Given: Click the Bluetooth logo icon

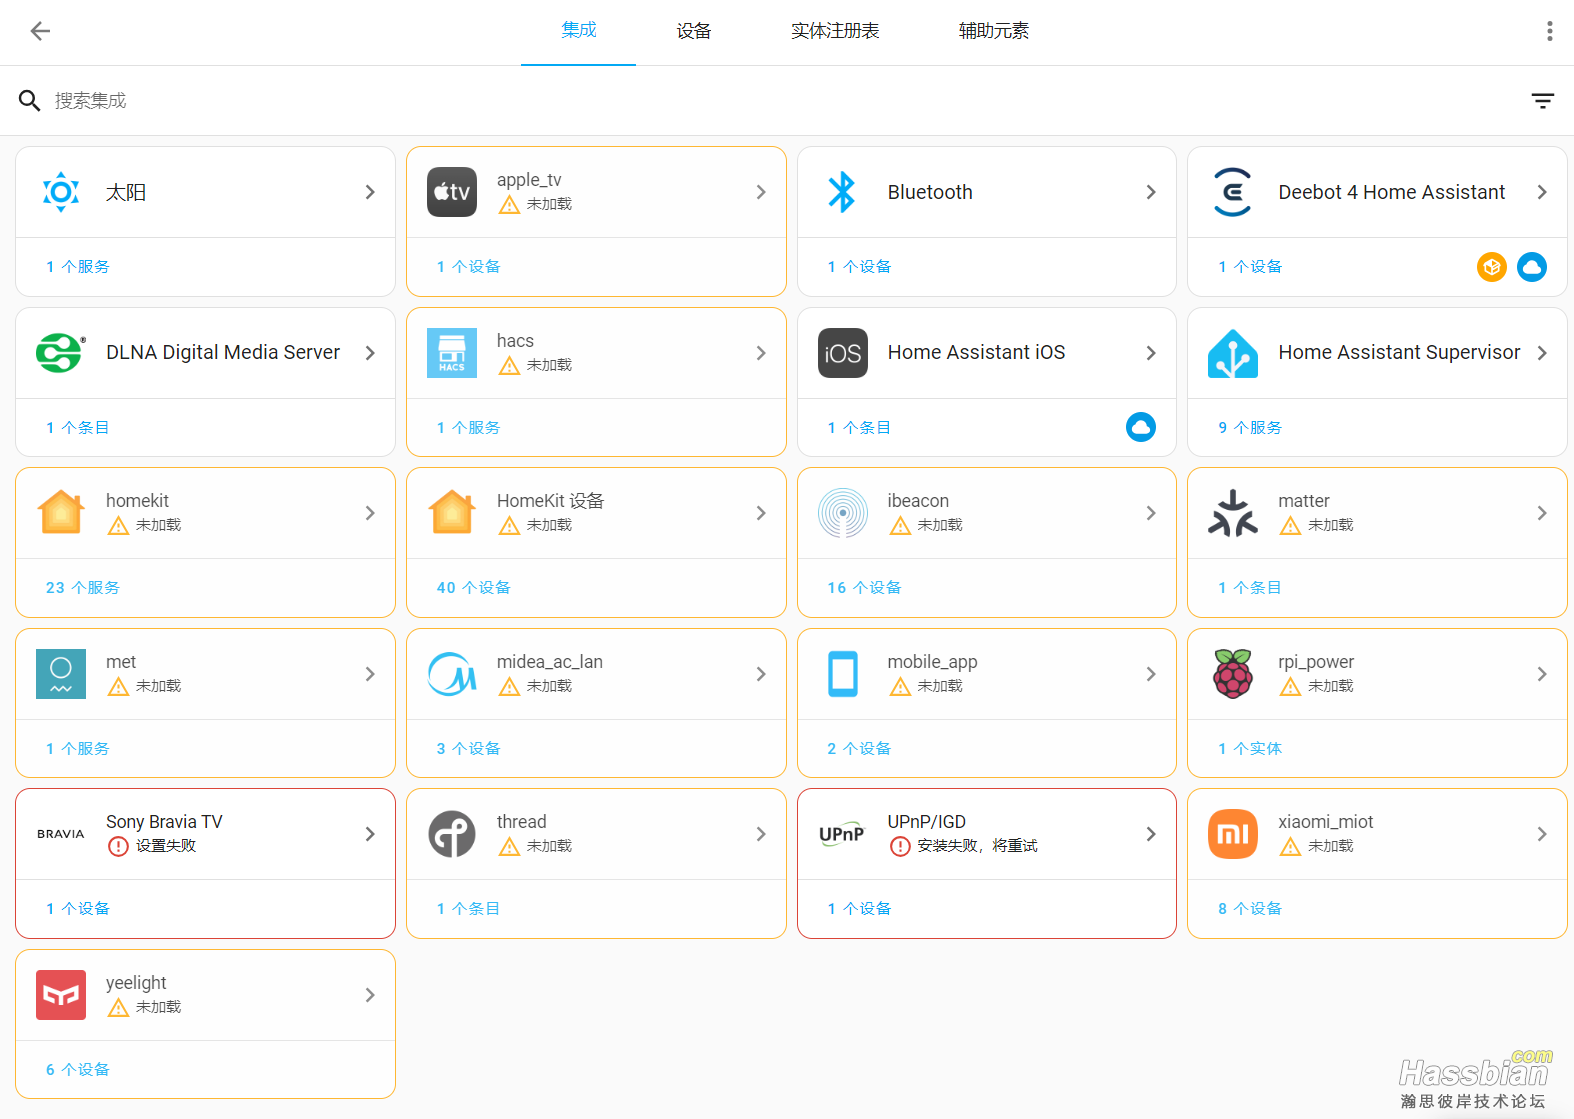Looking at the screenshot, I should (x=842, y=192).
